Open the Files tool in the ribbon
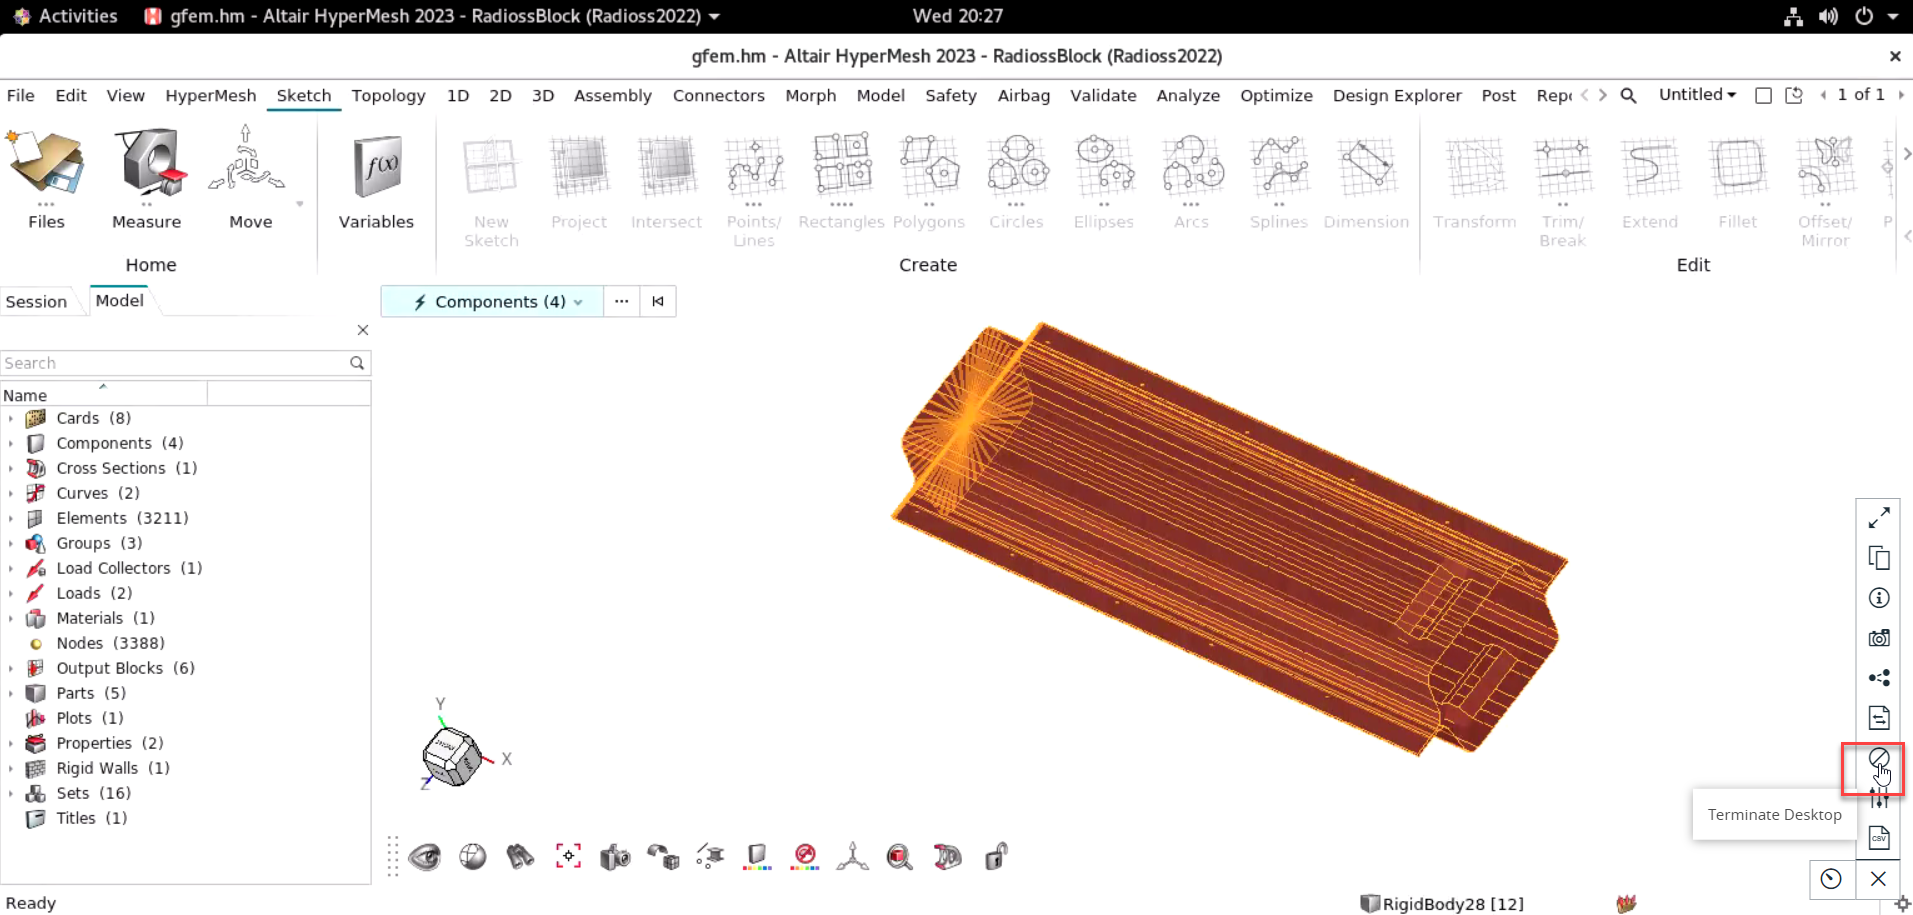This screenshot has height=915, width=1913. tap(46, 178)
